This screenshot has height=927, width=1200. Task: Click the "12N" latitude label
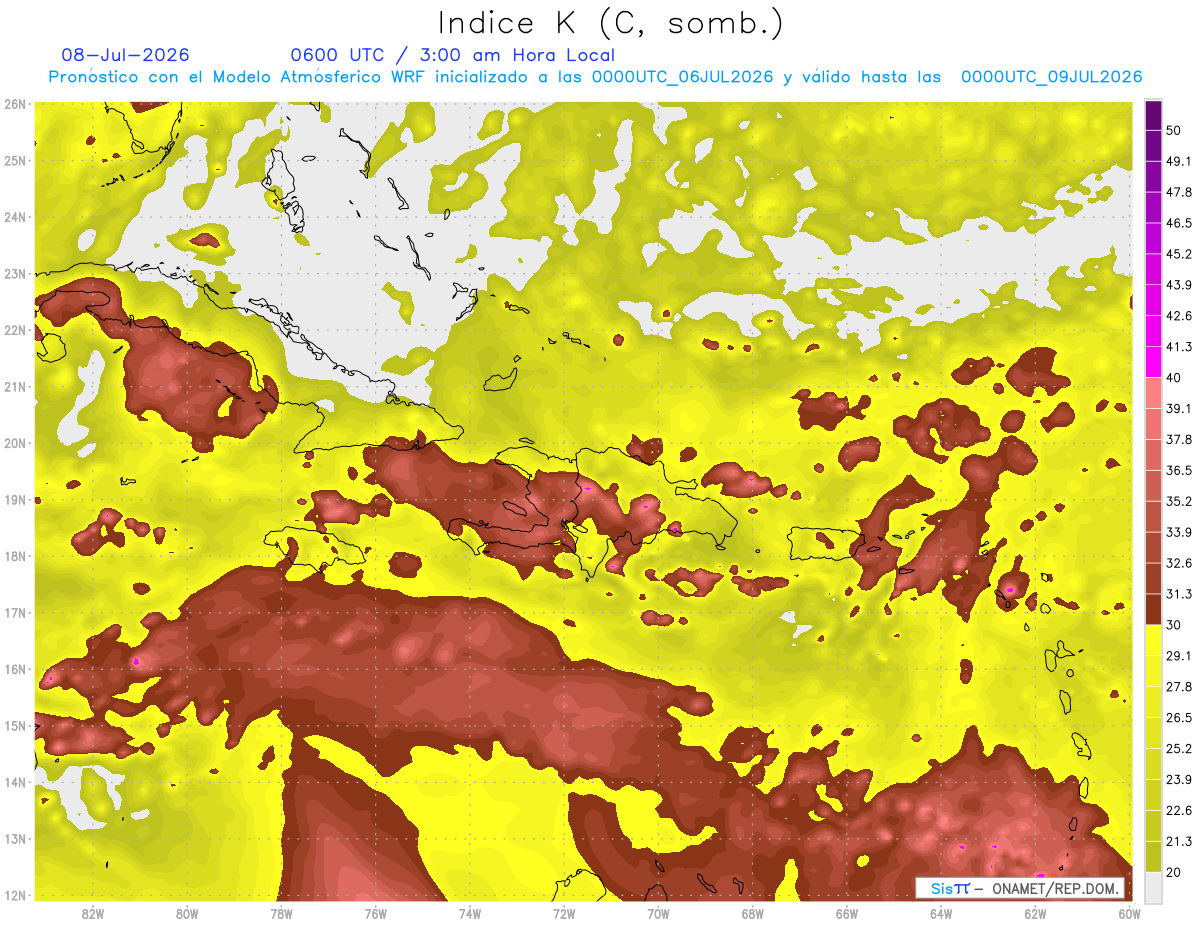(x=14, y=895)
